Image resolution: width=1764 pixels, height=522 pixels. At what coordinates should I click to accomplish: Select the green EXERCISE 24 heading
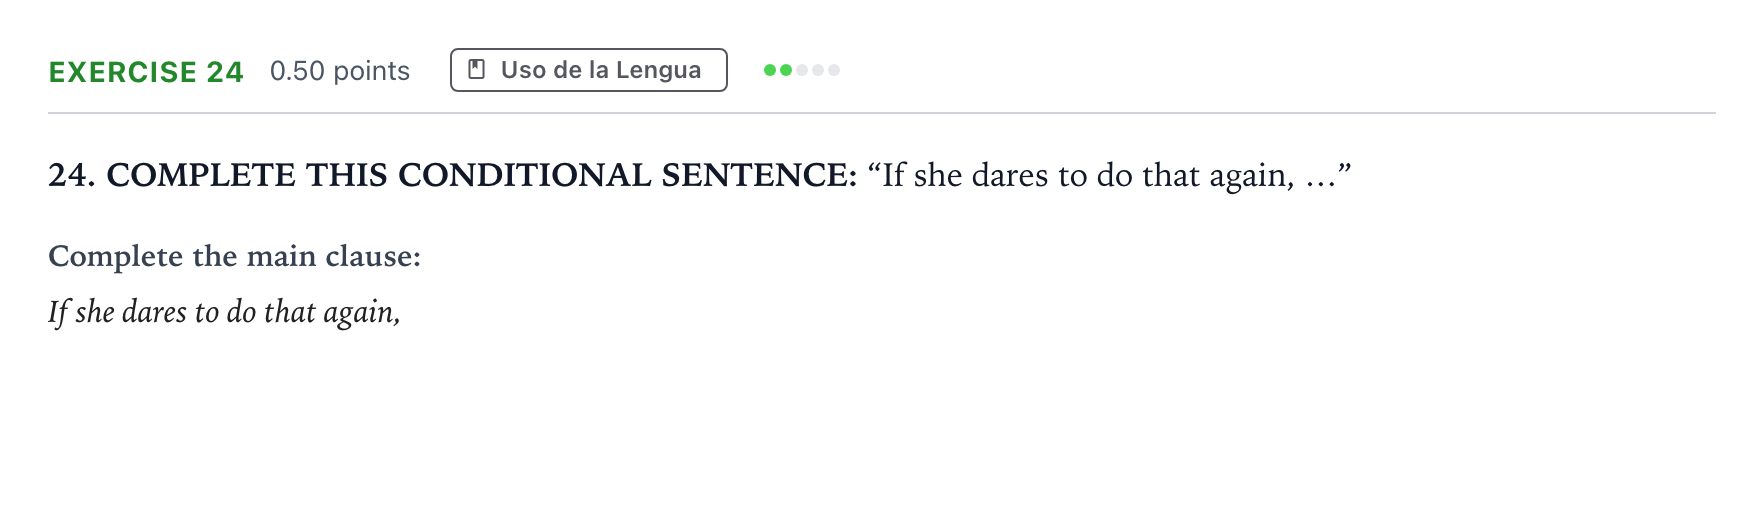(x=146, y=72)
